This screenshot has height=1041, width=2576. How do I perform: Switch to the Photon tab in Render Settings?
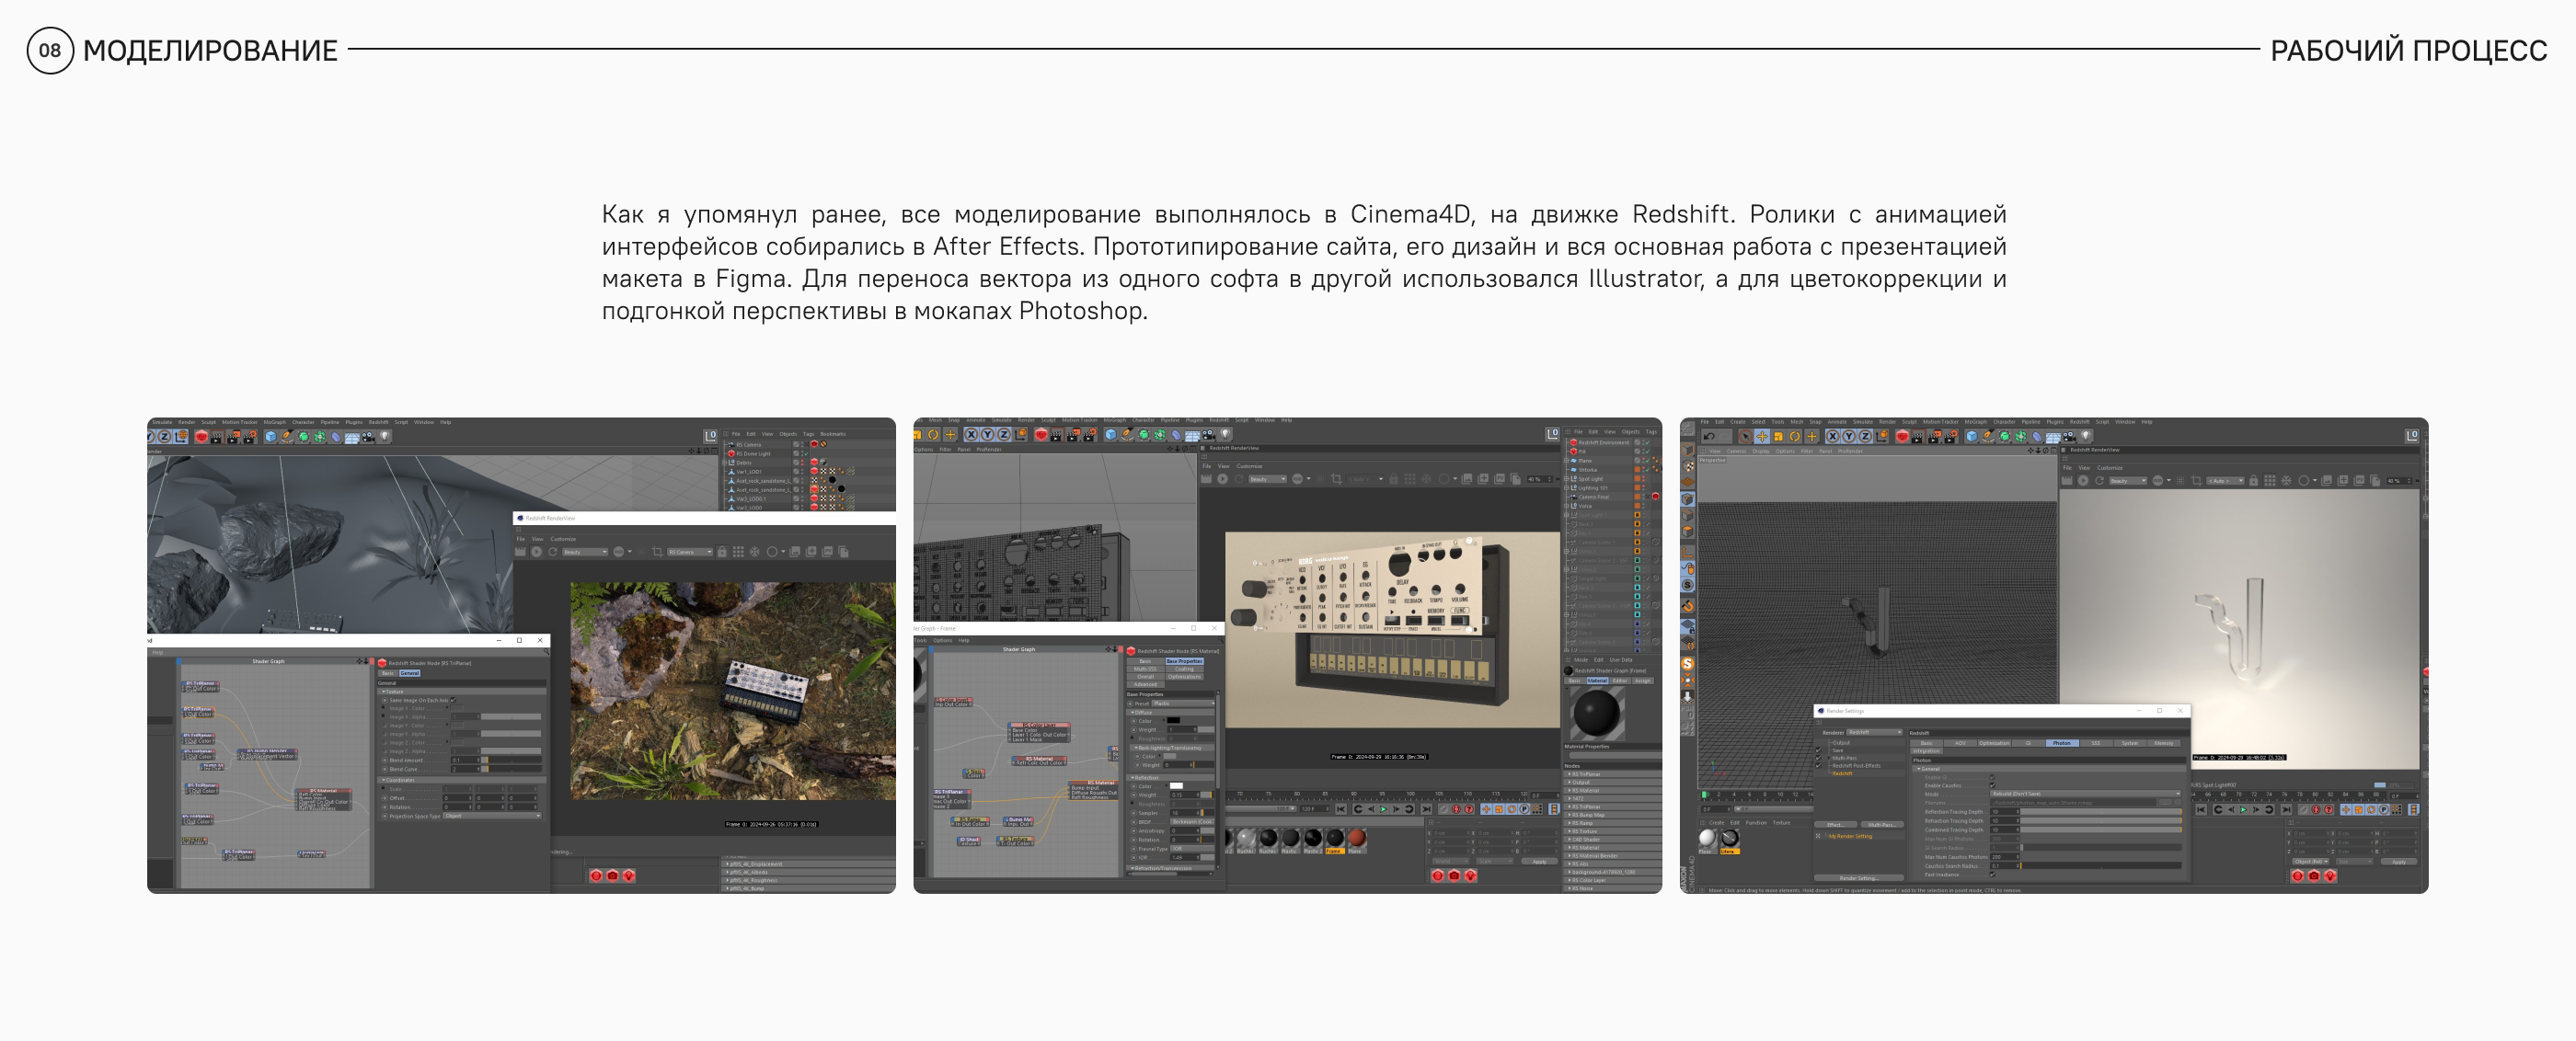(x=2062, y=743)
